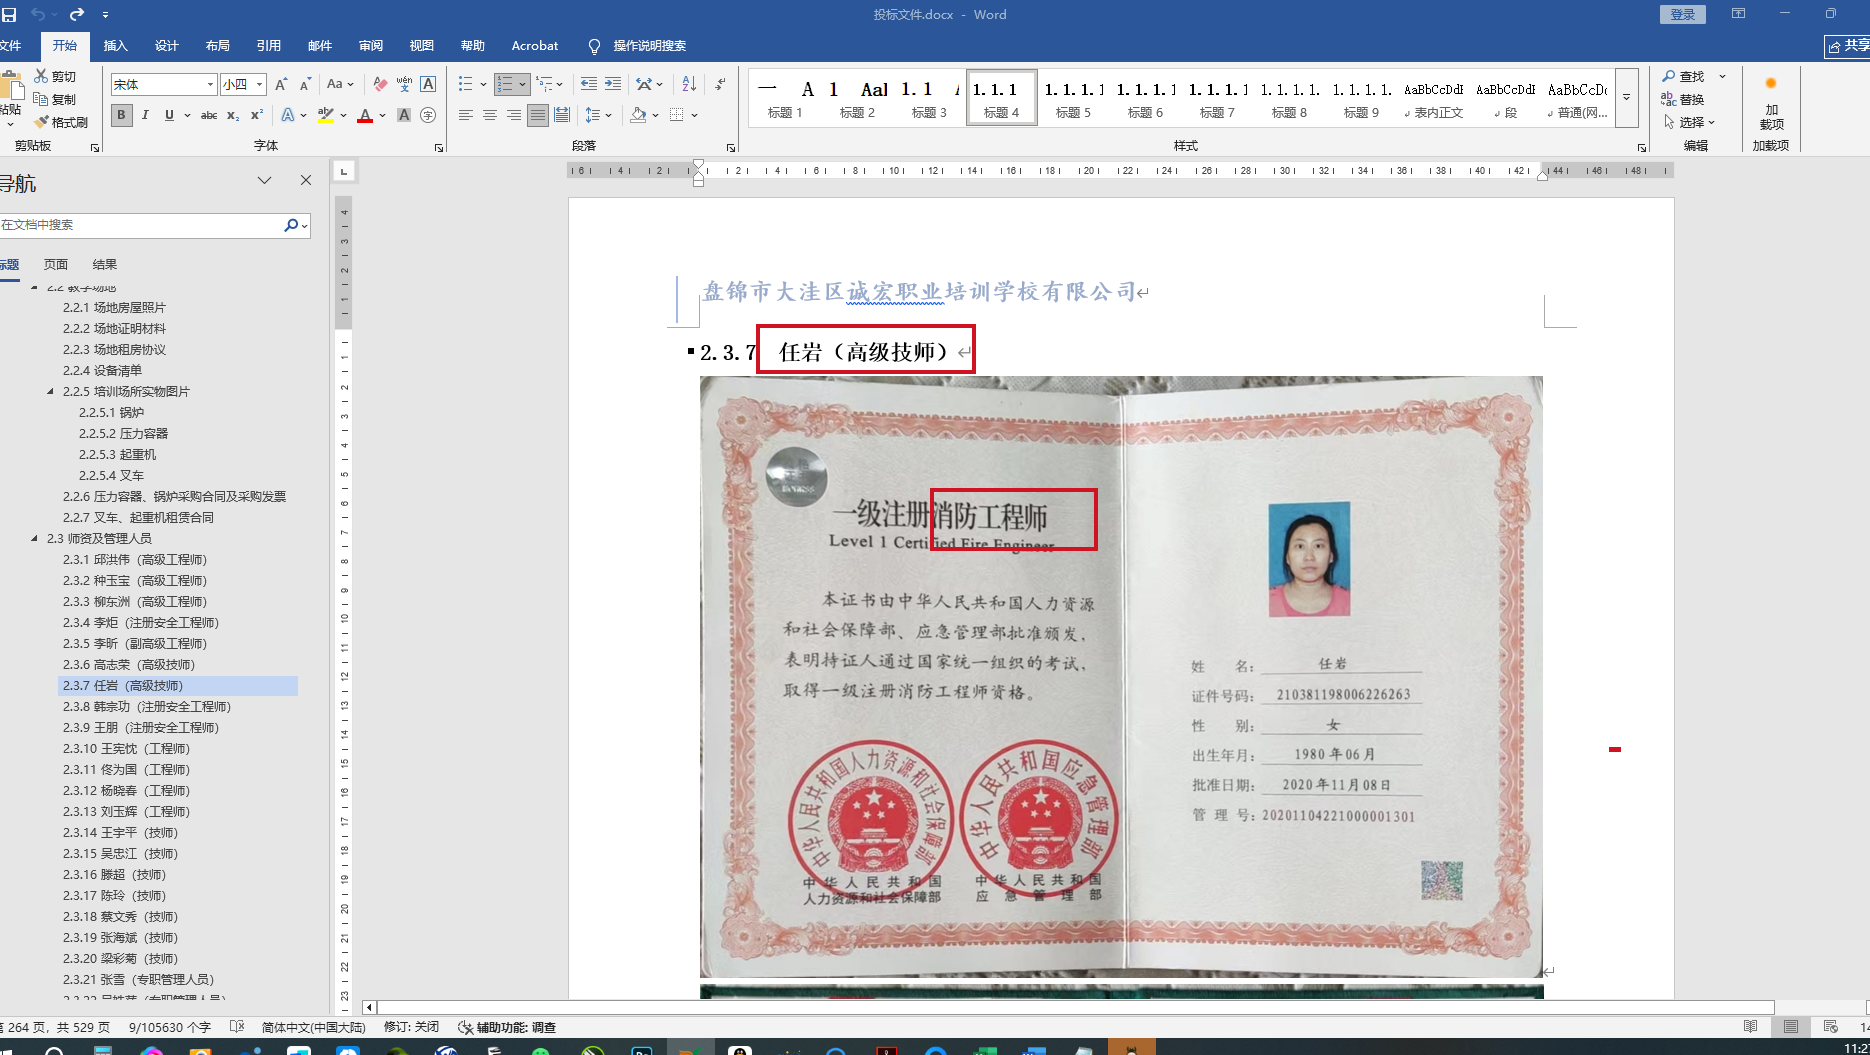Show or hide paragraph marks
The width and height of the screenshot is (1870, 1055).
pyautogui.click(x=721, y=85)
